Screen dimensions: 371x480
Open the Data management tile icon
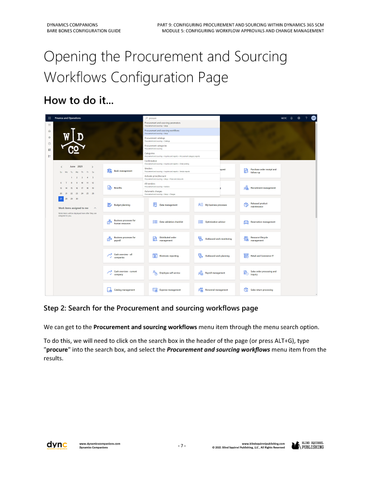click(155, 205)
